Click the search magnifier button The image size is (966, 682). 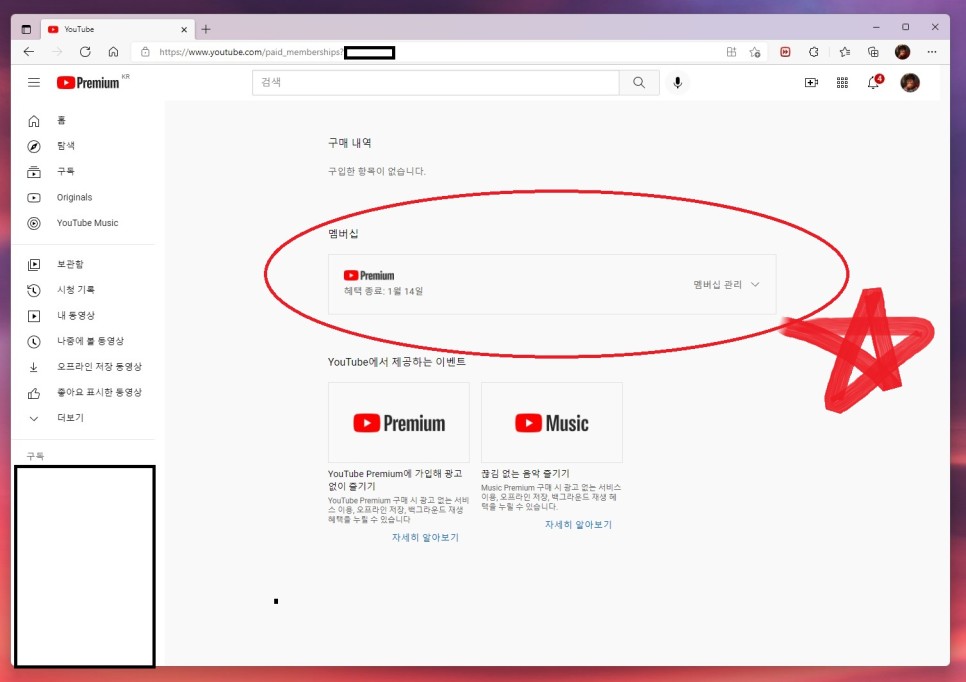[x=639, y=83]
